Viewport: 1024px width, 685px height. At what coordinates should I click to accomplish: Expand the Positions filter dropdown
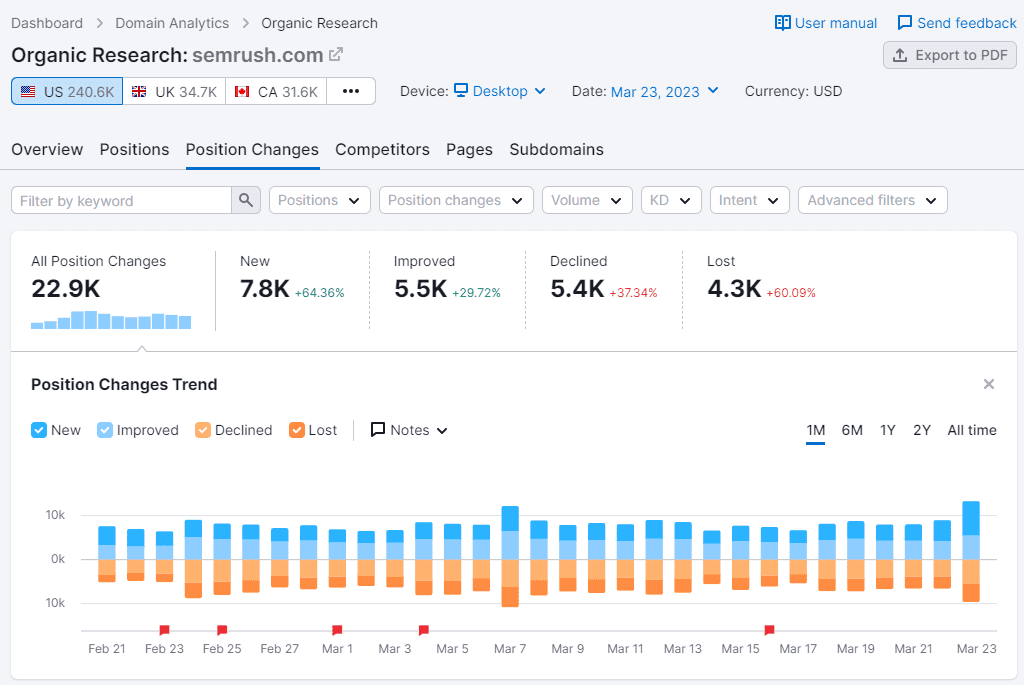(x=320, y=200)
